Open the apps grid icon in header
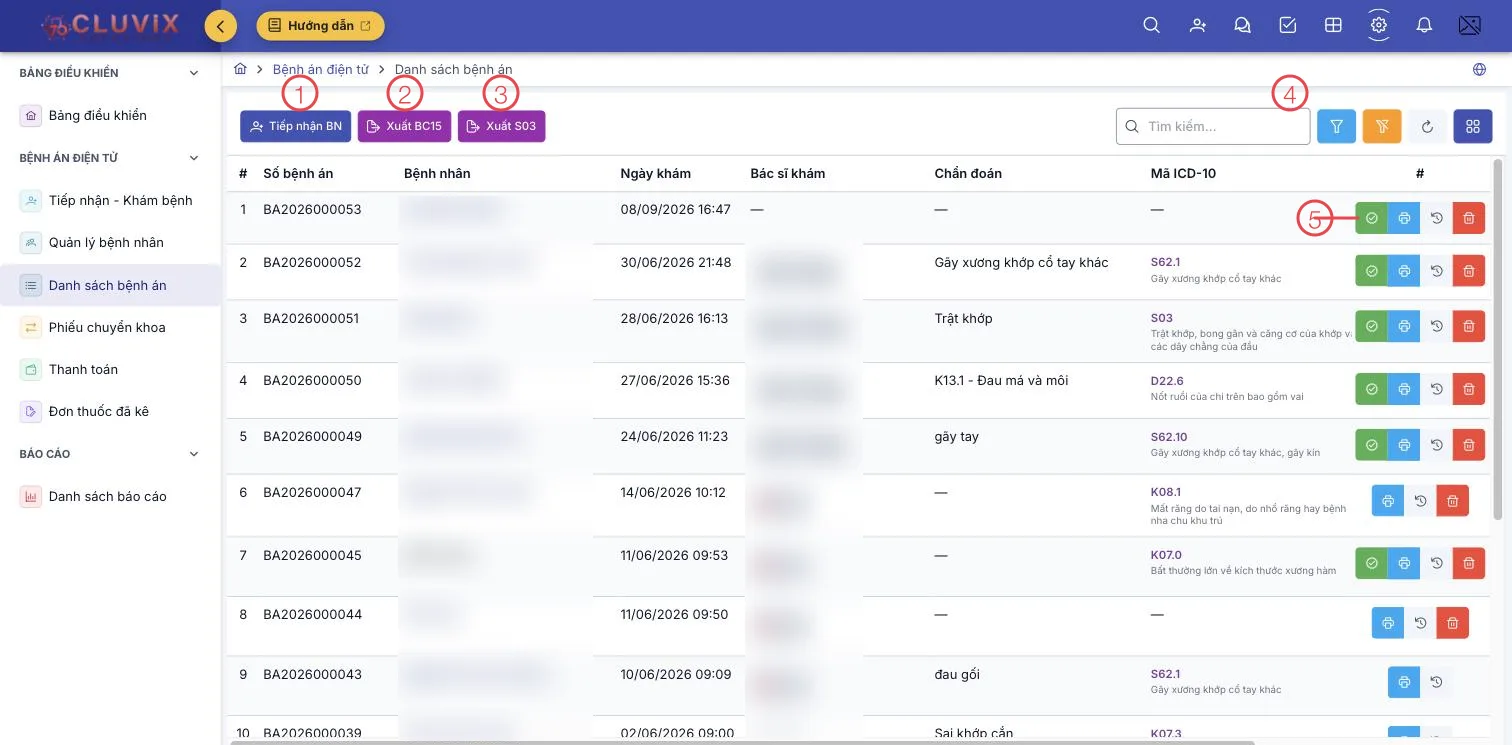The height and width of the screenshot is (745, 1512). click(x=1333, y=25)
